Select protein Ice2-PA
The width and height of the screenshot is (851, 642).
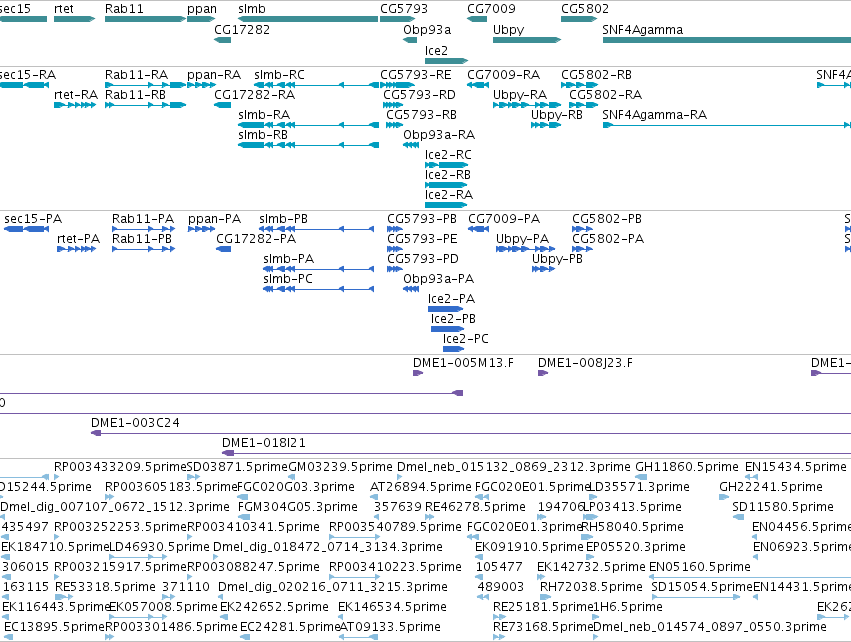[446, 309]
